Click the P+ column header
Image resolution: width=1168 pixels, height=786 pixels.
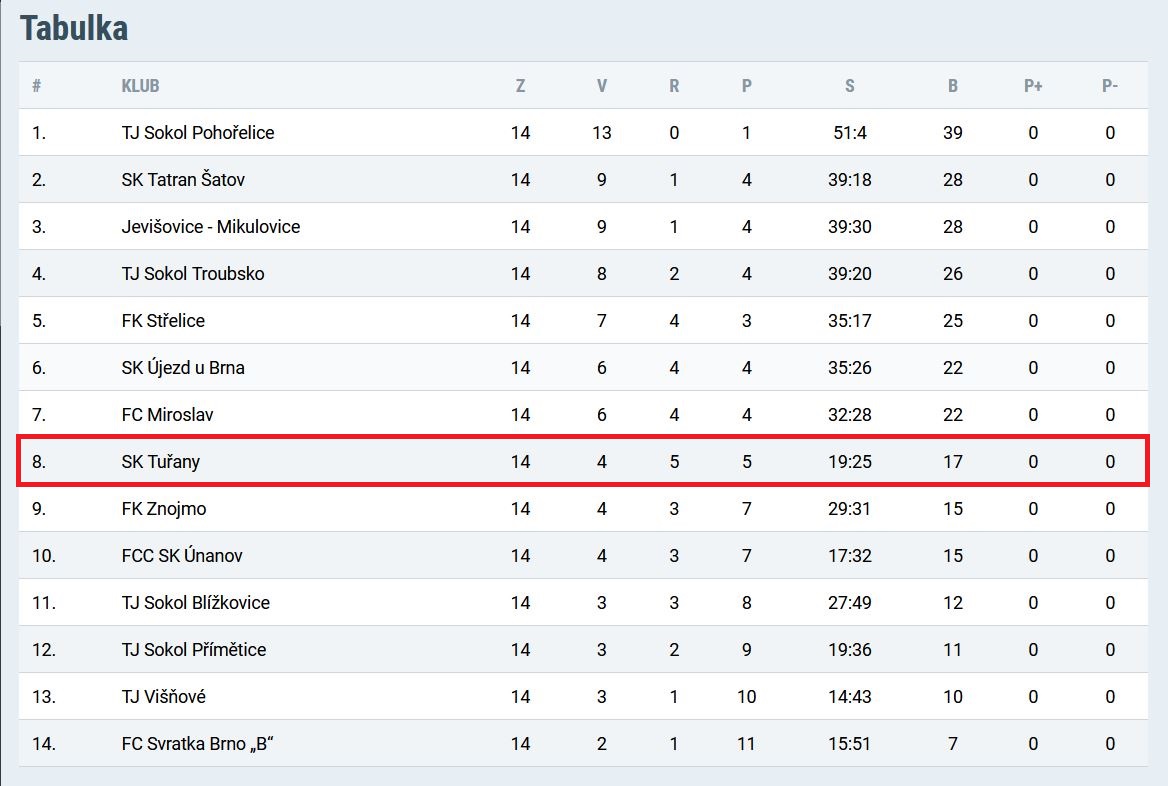(x=1033, y=86)
